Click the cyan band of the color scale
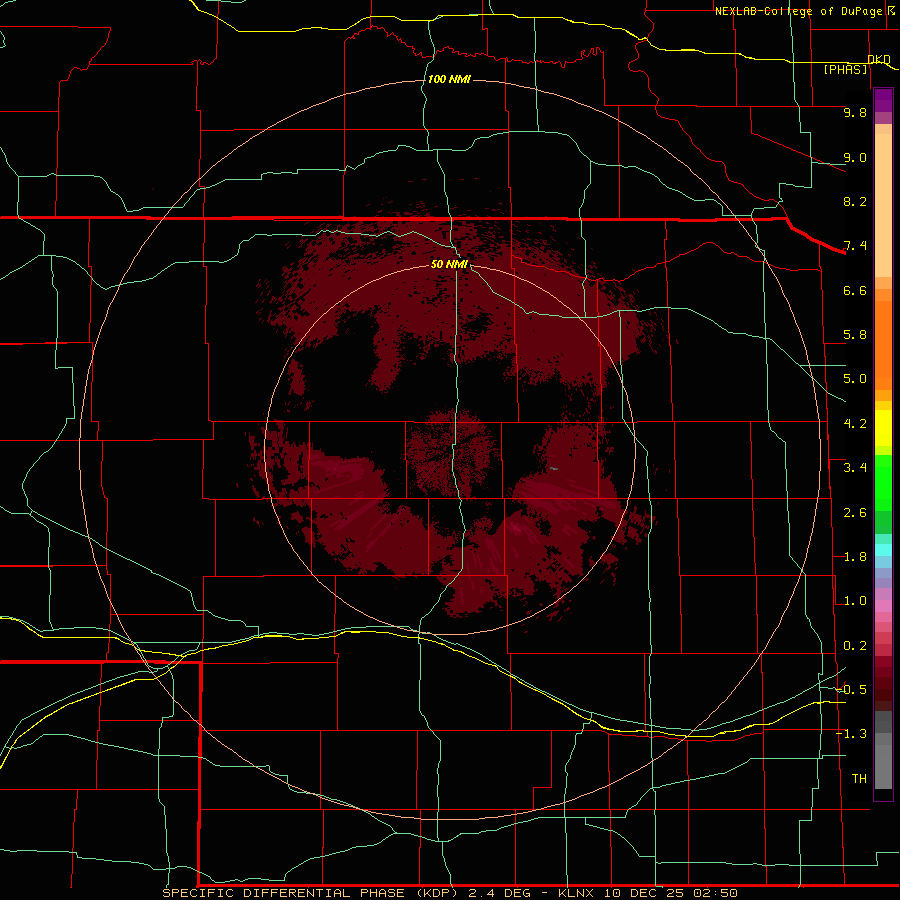 (x=883, y=550)
